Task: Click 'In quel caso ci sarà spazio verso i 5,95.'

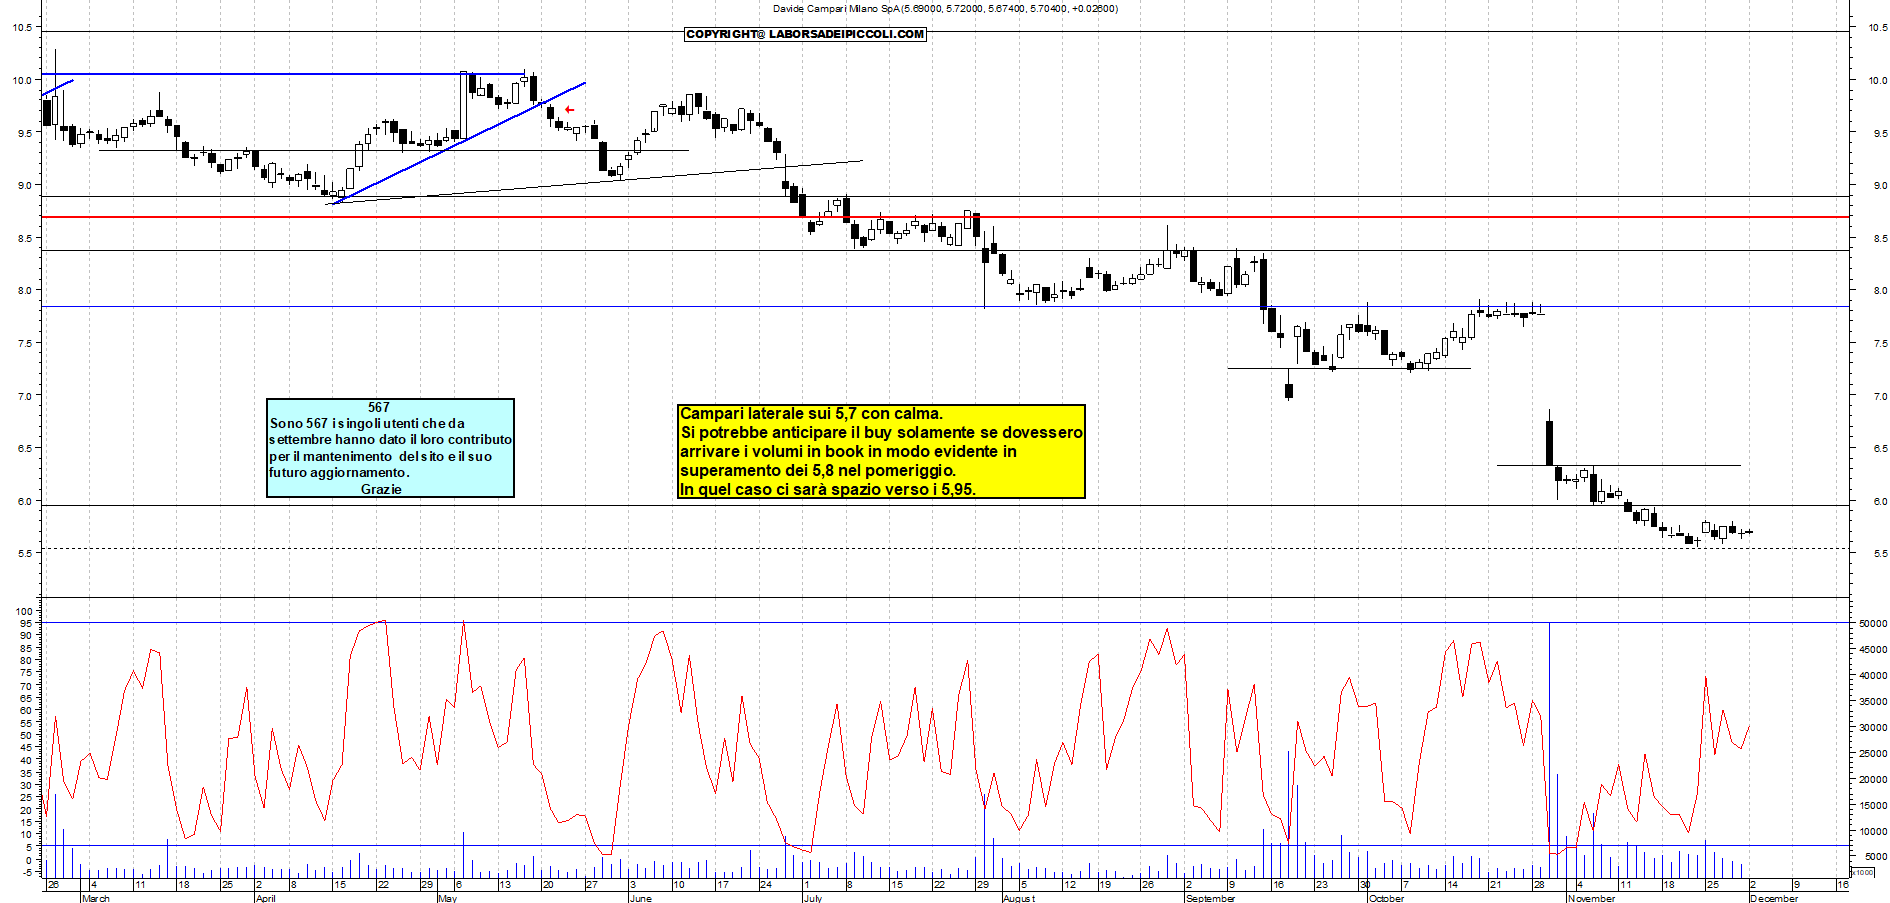Action: point(827,489)
